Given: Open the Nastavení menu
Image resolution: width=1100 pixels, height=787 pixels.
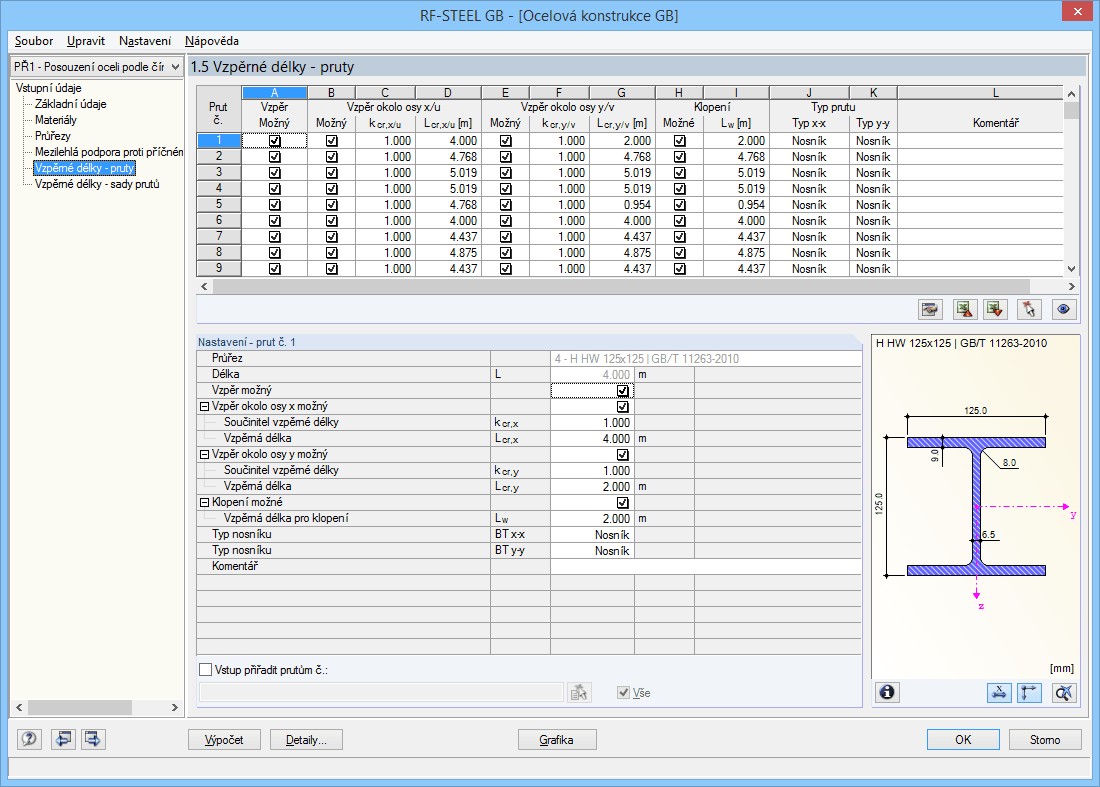Looking at the screenshot, I should [x=145, y=41].
